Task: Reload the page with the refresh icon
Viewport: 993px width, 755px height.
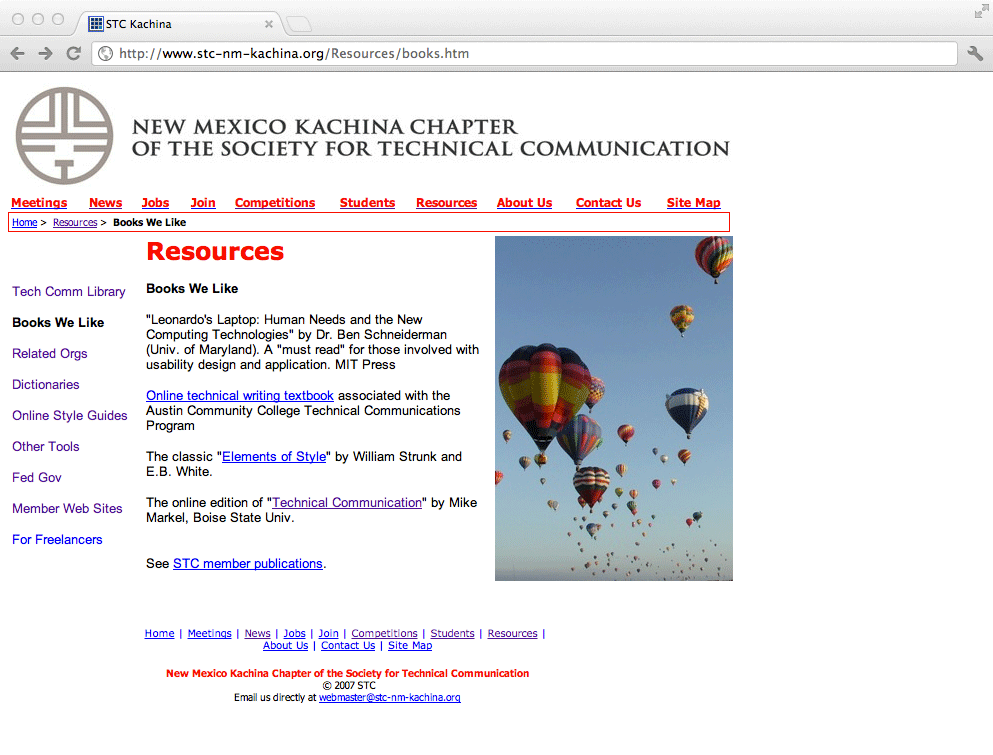Action: pyautogui.click(x=73, y=54)
